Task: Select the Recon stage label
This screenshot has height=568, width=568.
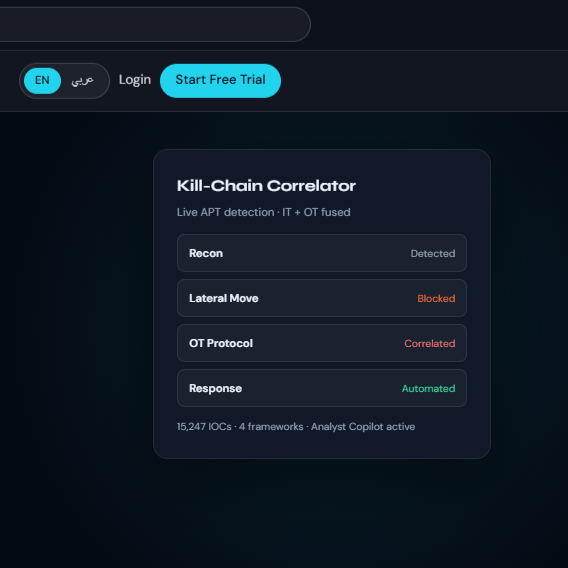Action: pos(206,253)
